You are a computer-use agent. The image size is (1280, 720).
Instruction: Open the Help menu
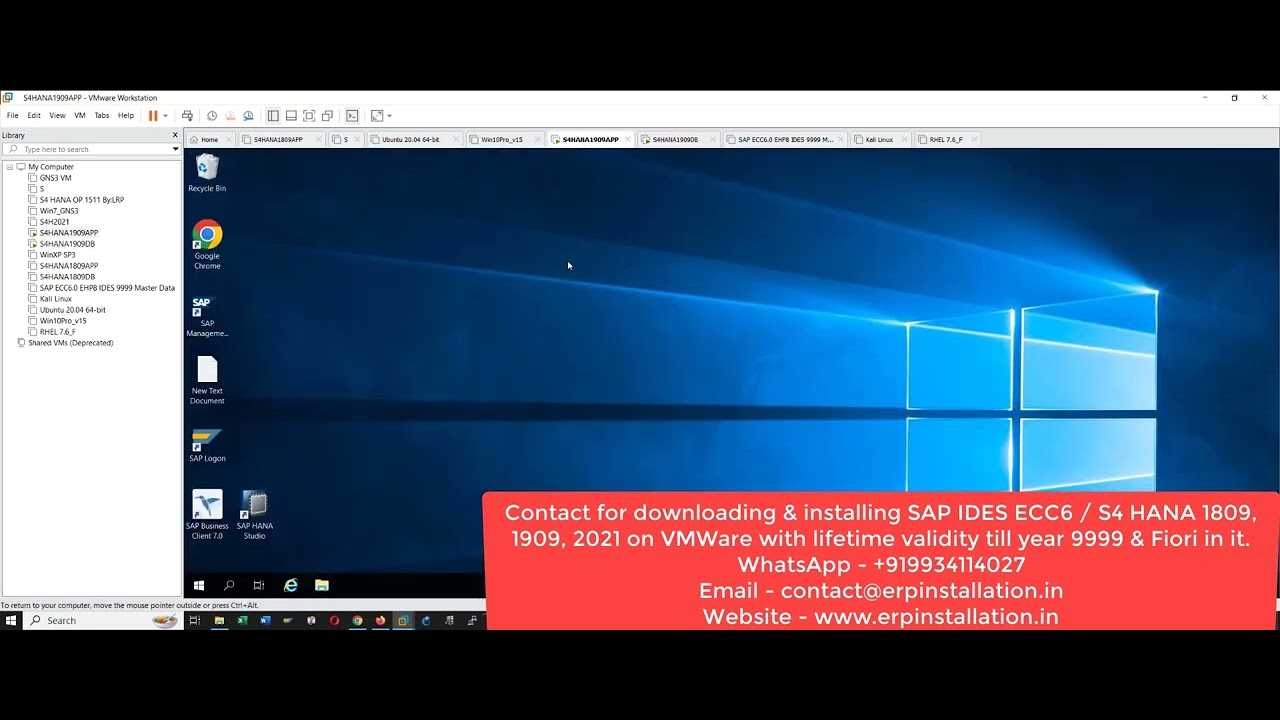click(126, 116)
